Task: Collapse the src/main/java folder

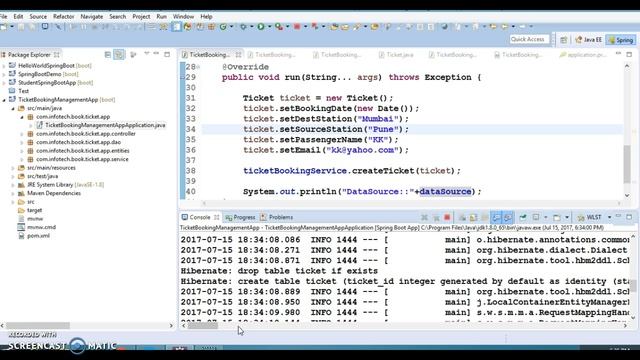Action: point(13,108)
